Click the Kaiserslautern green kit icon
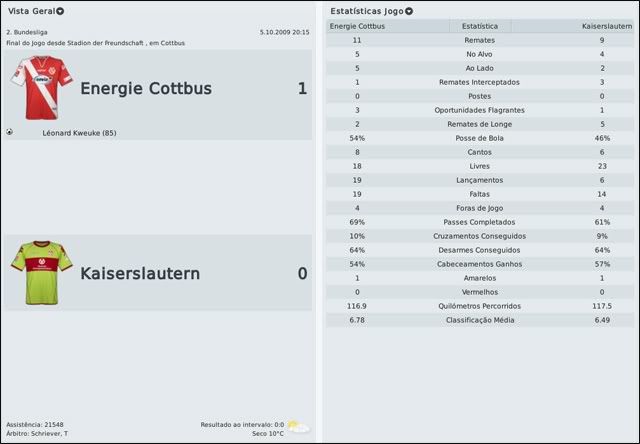This screenshot has width=640, height=444. [41, 272]
